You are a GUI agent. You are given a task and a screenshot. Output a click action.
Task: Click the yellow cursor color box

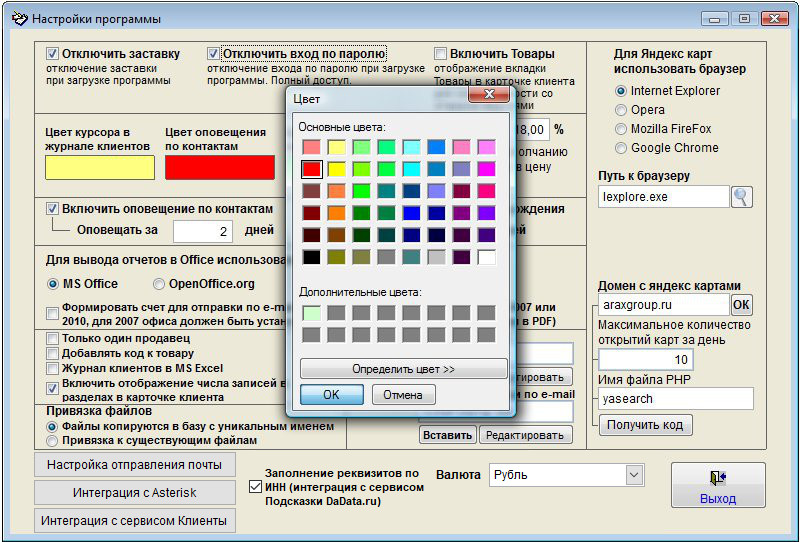[100, 167]
